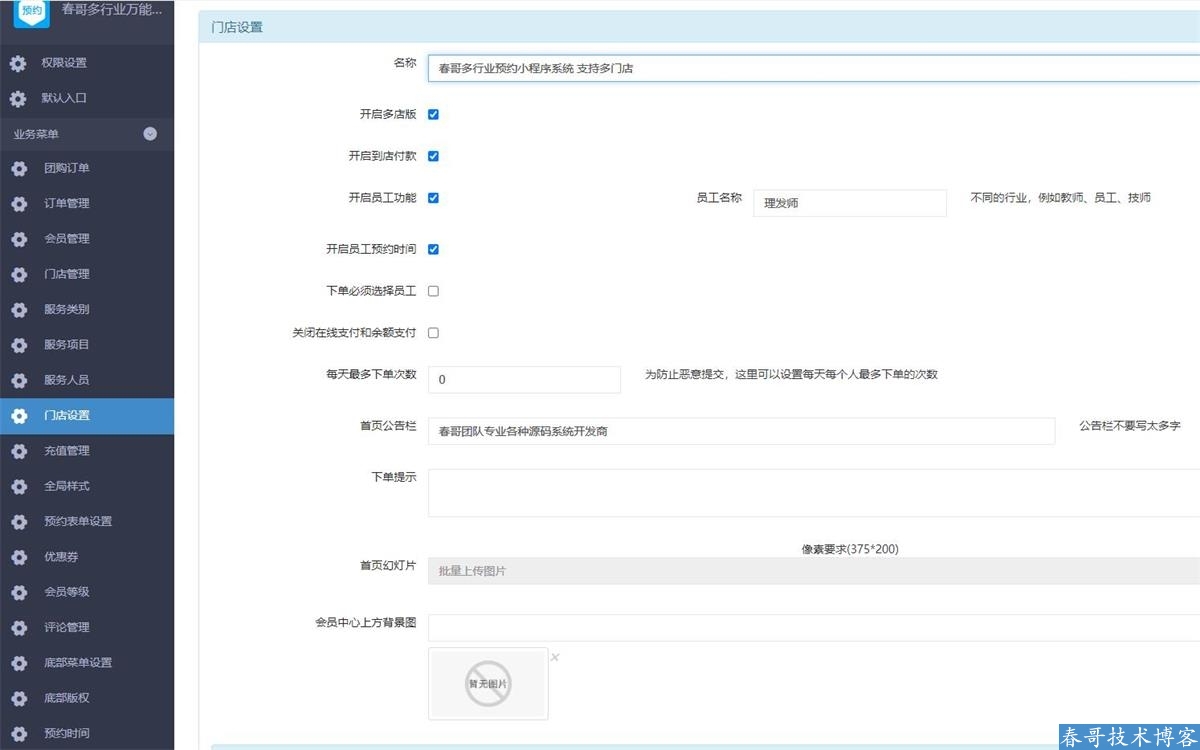Toggle the 开启多店版 checkbox
The width and height of the screenshot is (1200, 750).
click(x=433, y=114)
